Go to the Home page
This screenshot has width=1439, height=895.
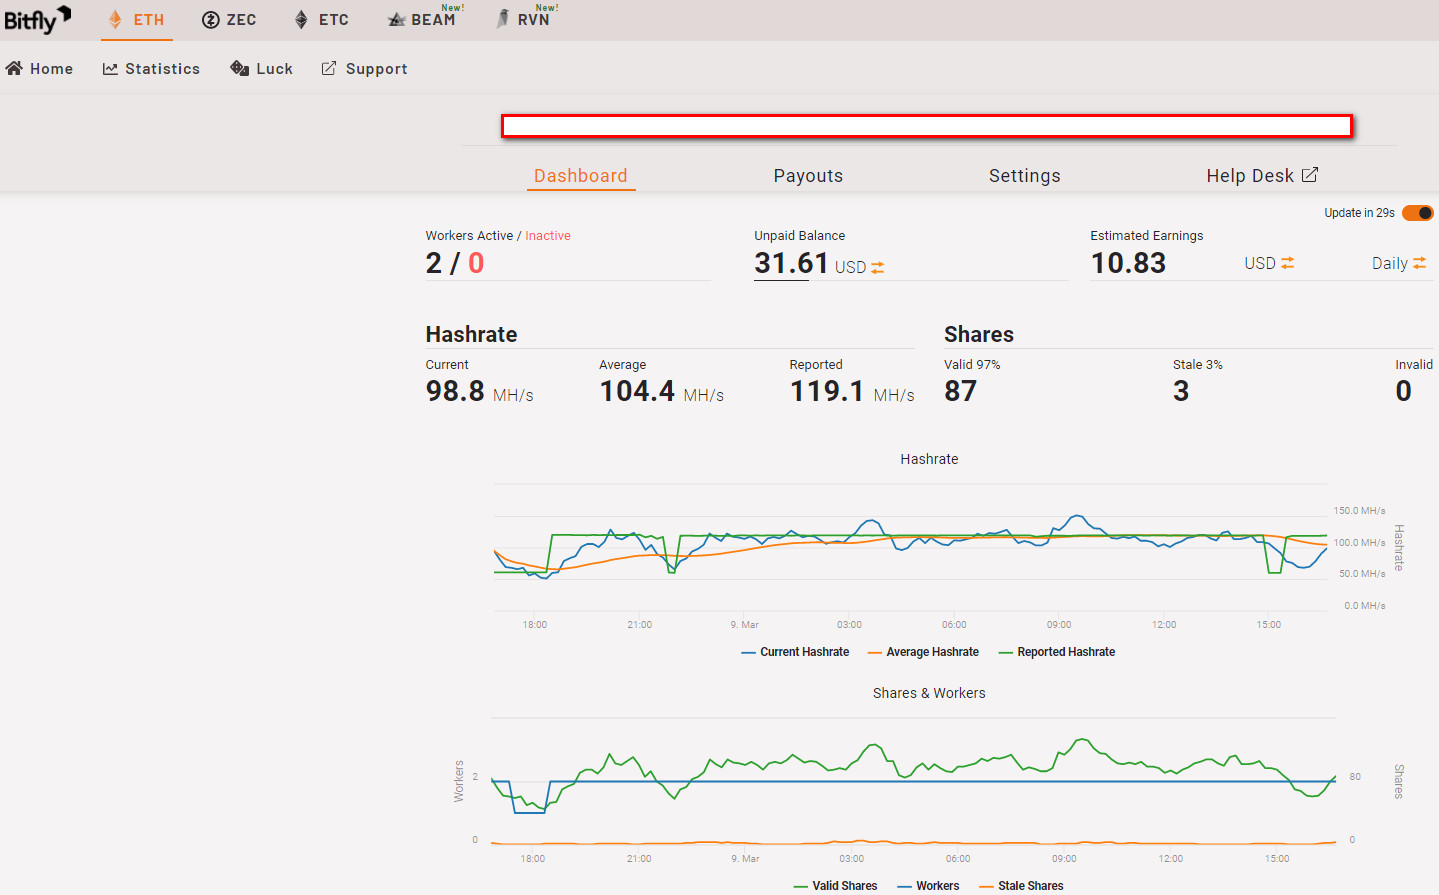[x=40, y=69]
